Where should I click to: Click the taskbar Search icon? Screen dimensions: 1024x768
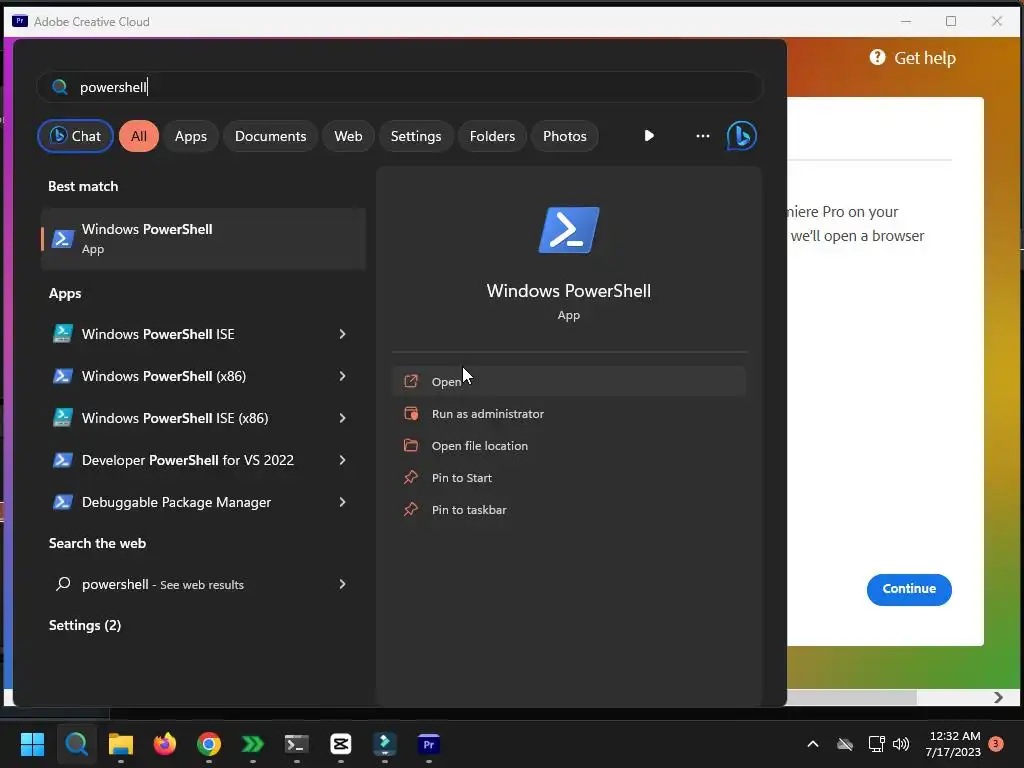click(76, 744)
